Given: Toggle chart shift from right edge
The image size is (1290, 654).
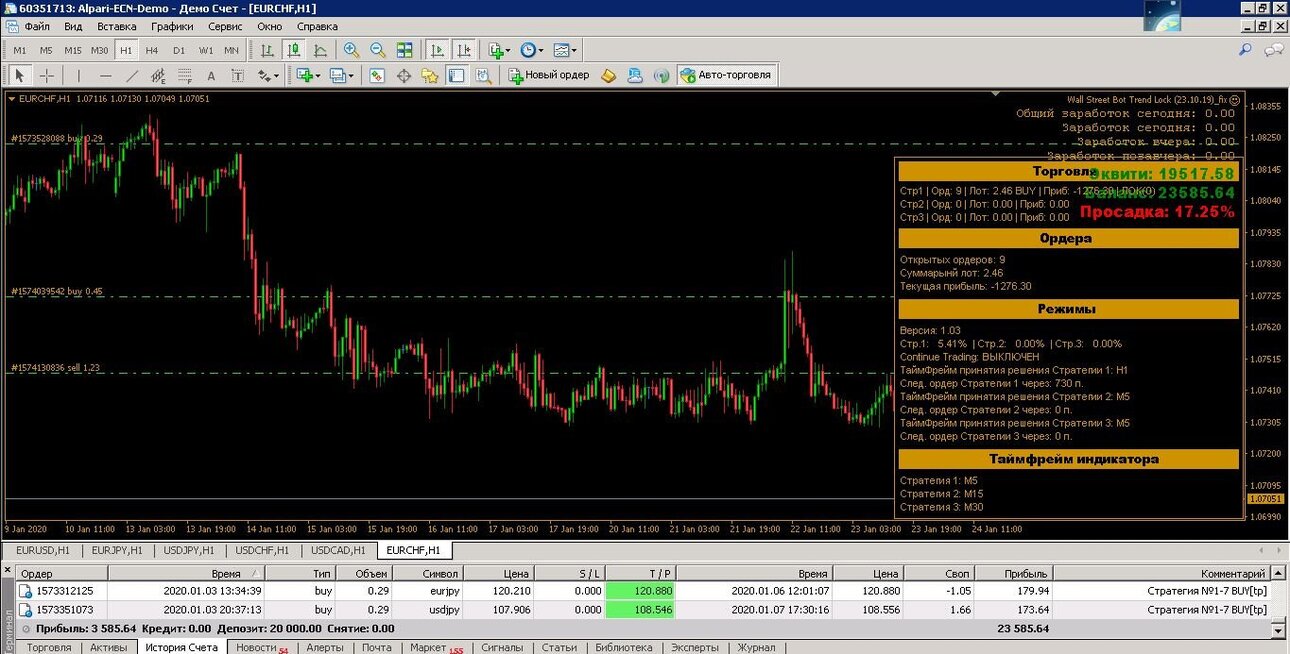Looking at the screenshot, I should coord(464,50).
